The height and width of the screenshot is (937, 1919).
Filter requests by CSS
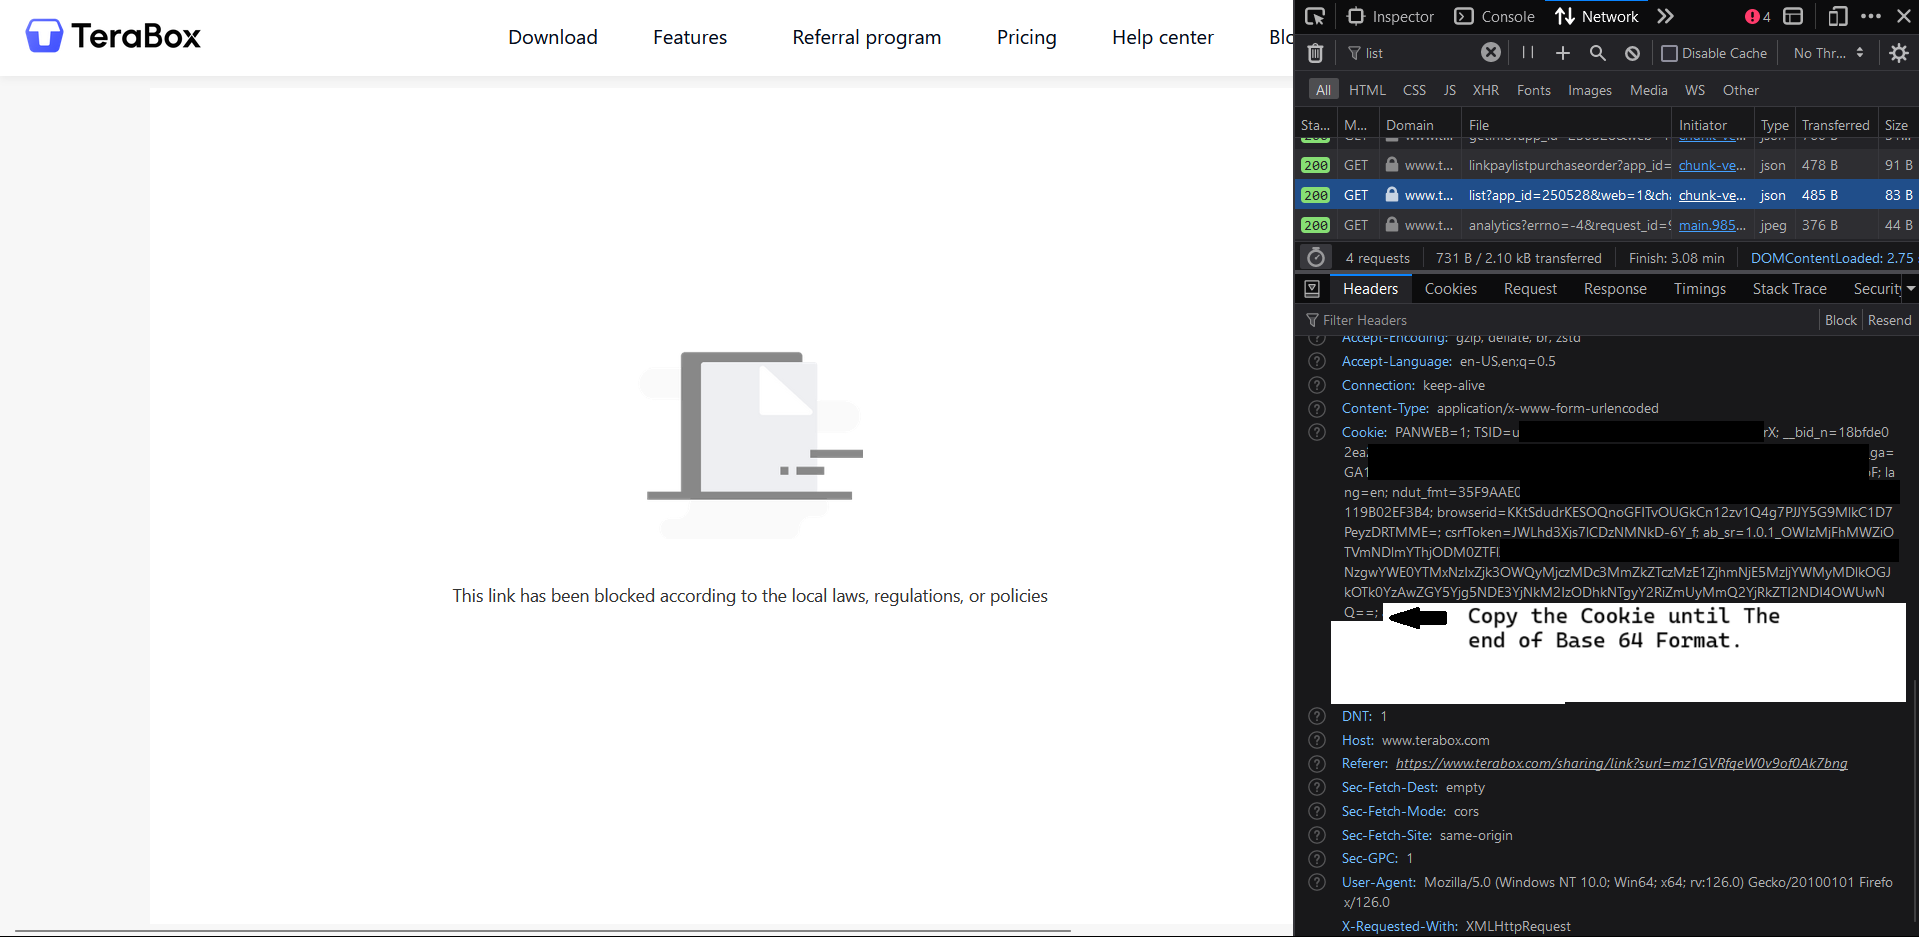(x=1414, y=90)
